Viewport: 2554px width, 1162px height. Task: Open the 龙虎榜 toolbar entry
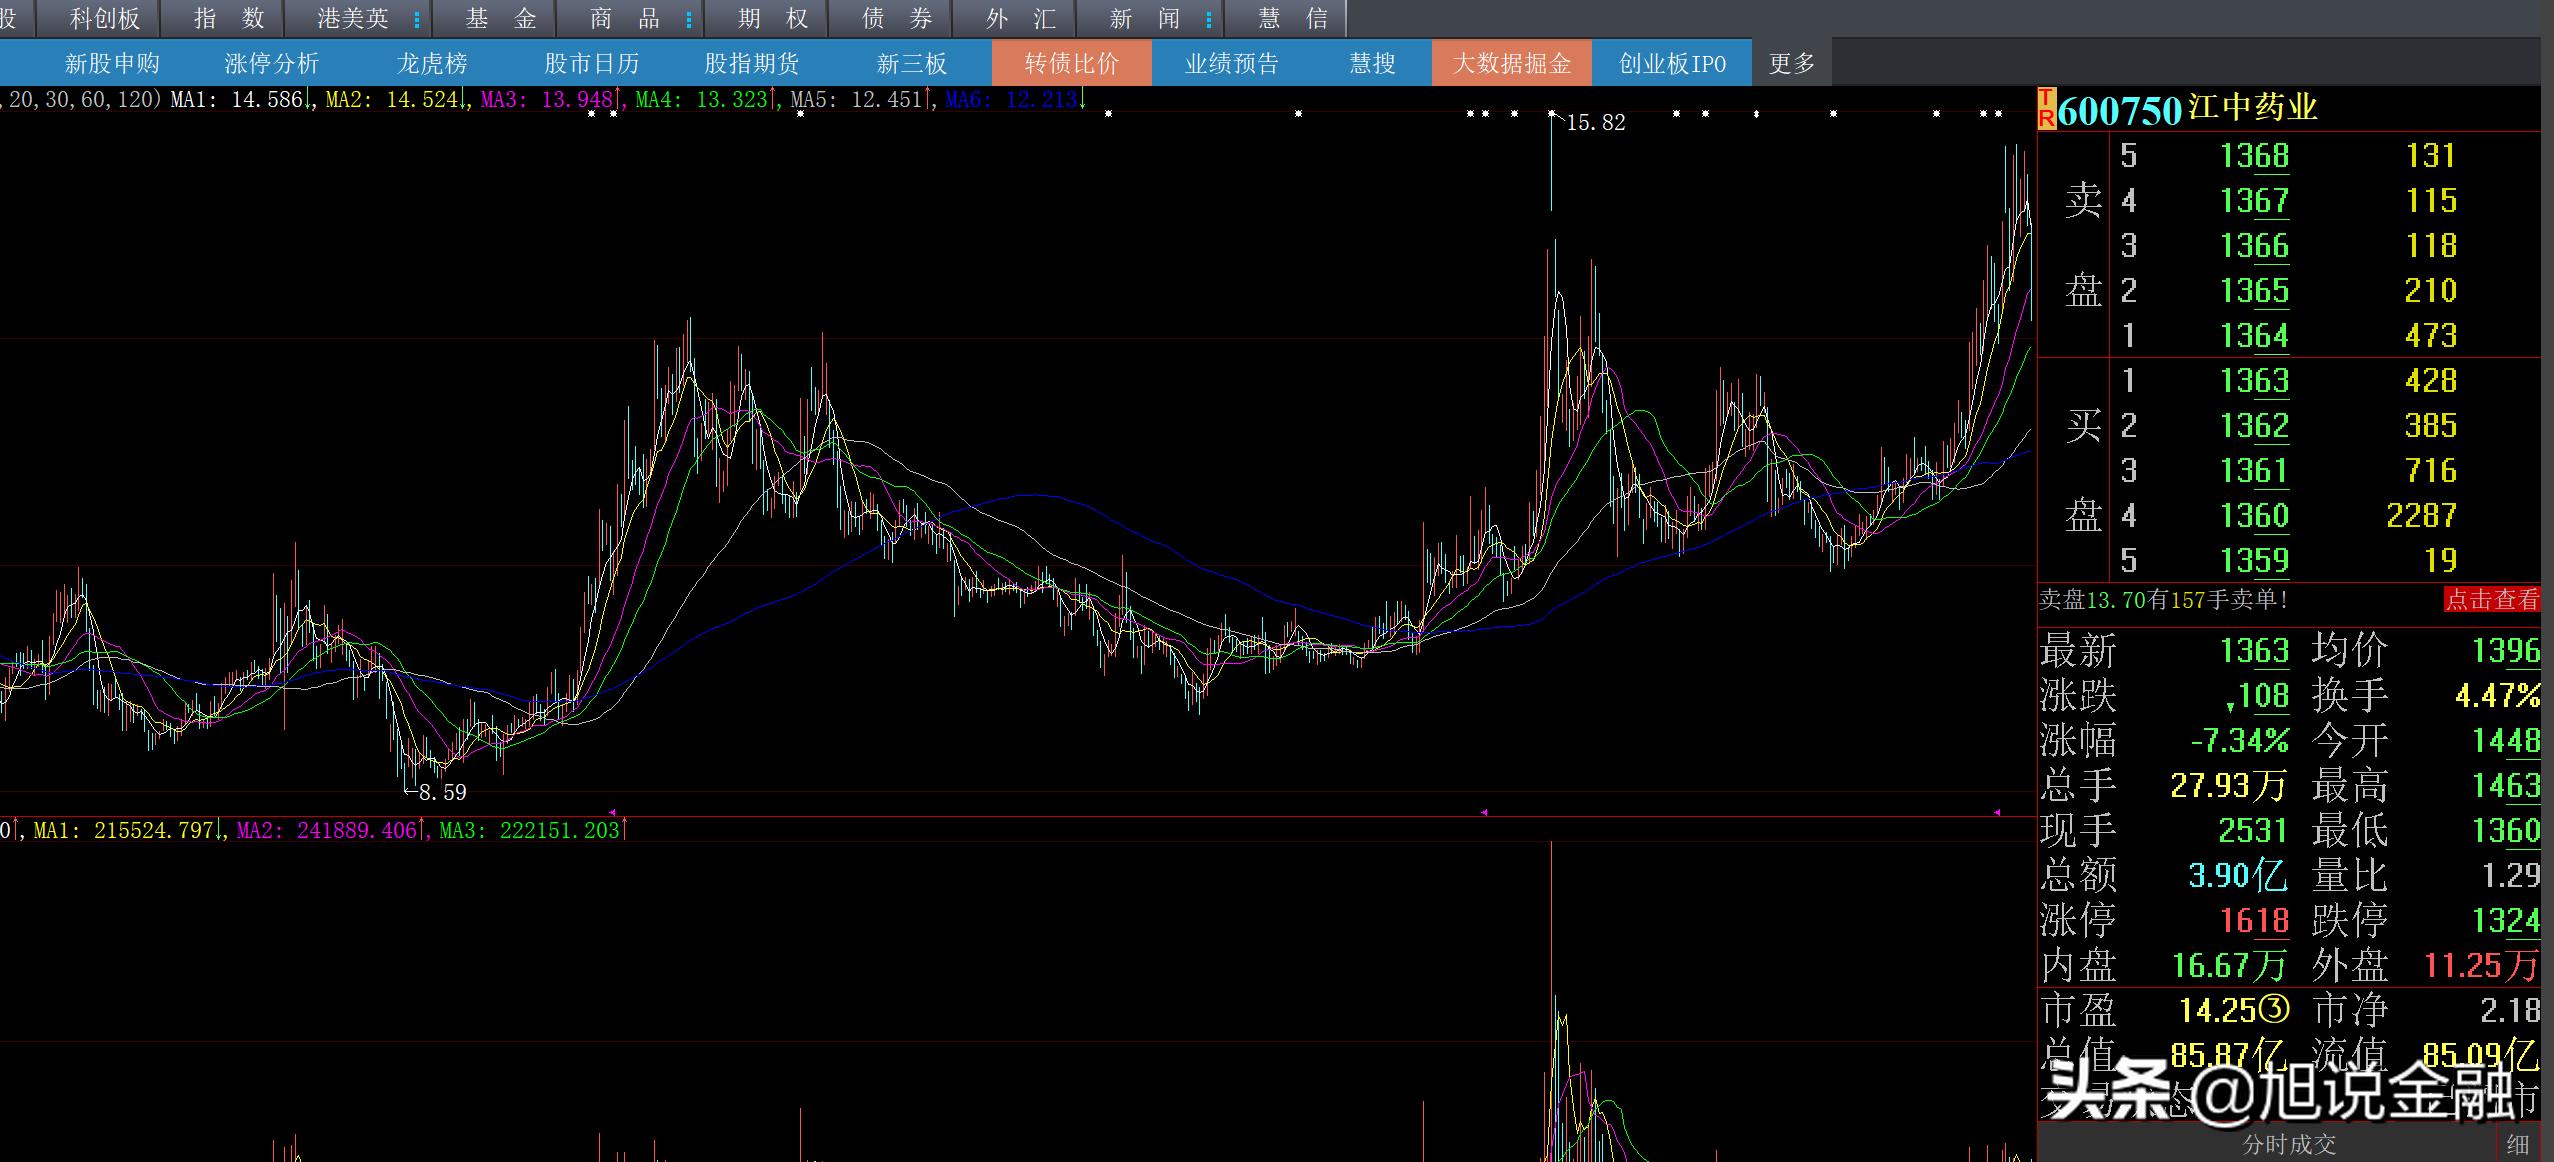pyautogui.click(x=432, y=64)
